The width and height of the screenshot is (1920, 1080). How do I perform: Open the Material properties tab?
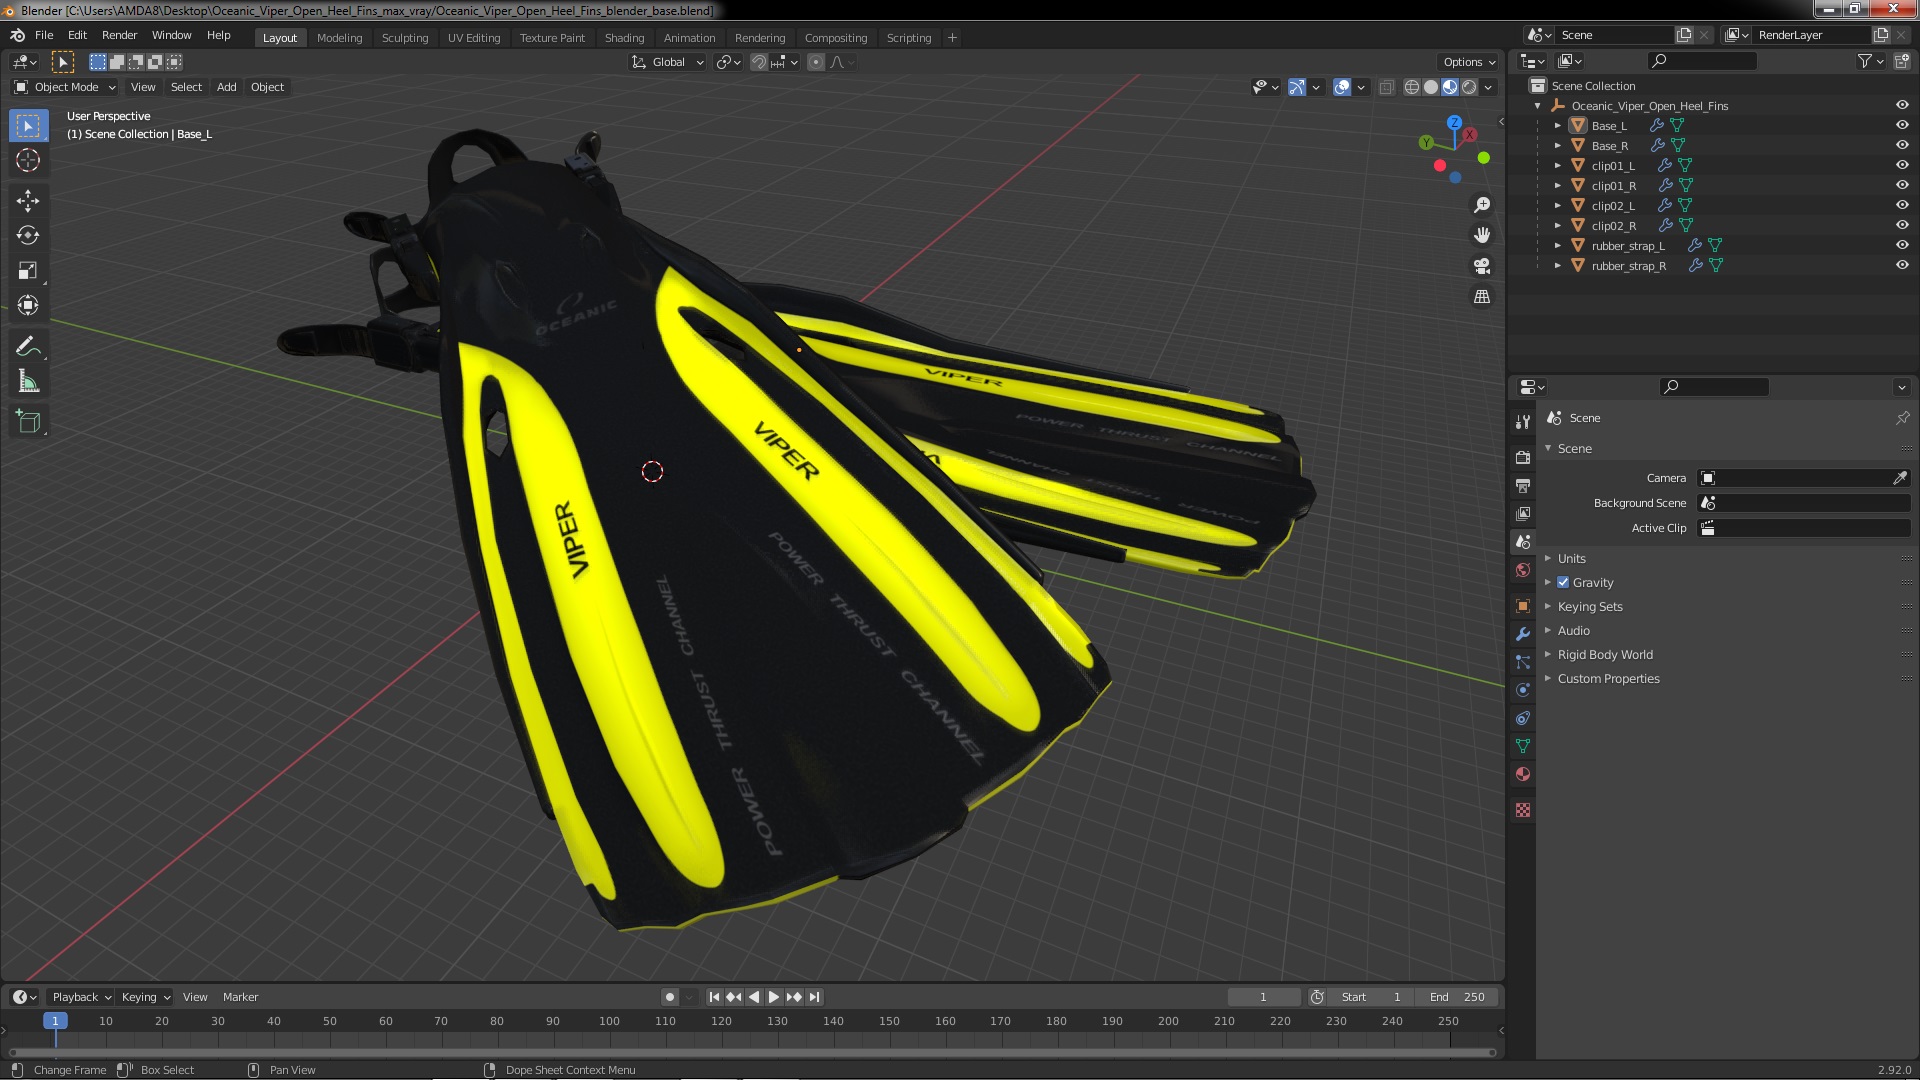point(1523,774)
